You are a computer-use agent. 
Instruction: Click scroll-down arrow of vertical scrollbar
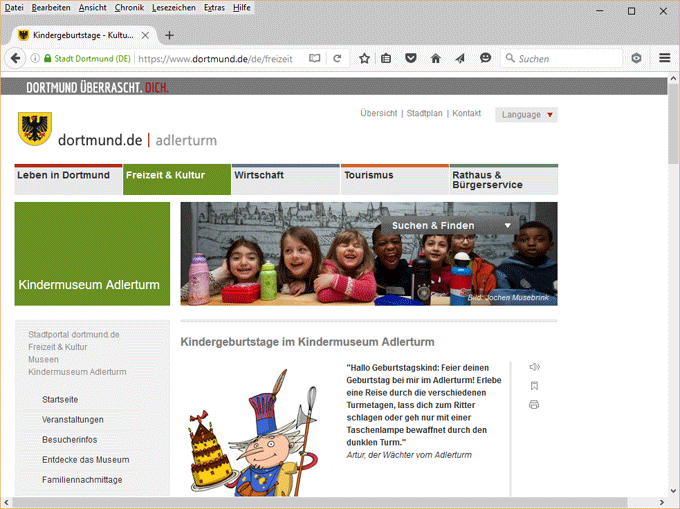click(673, 491)
